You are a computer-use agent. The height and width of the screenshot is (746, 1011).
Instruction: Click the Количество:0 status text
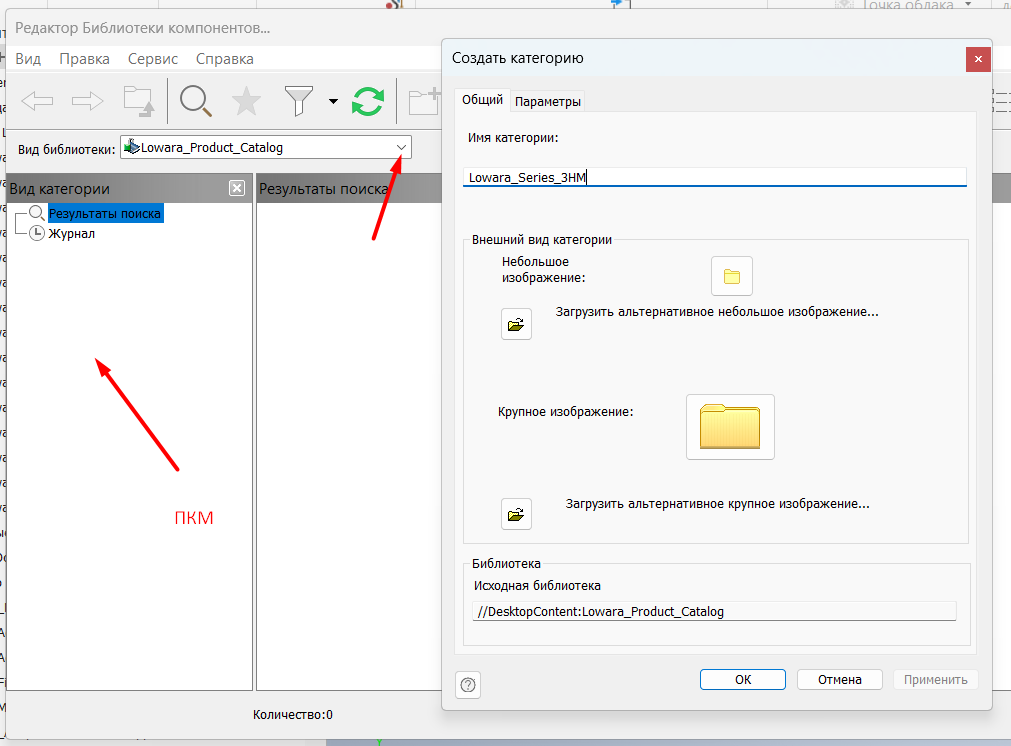[293, 714]
